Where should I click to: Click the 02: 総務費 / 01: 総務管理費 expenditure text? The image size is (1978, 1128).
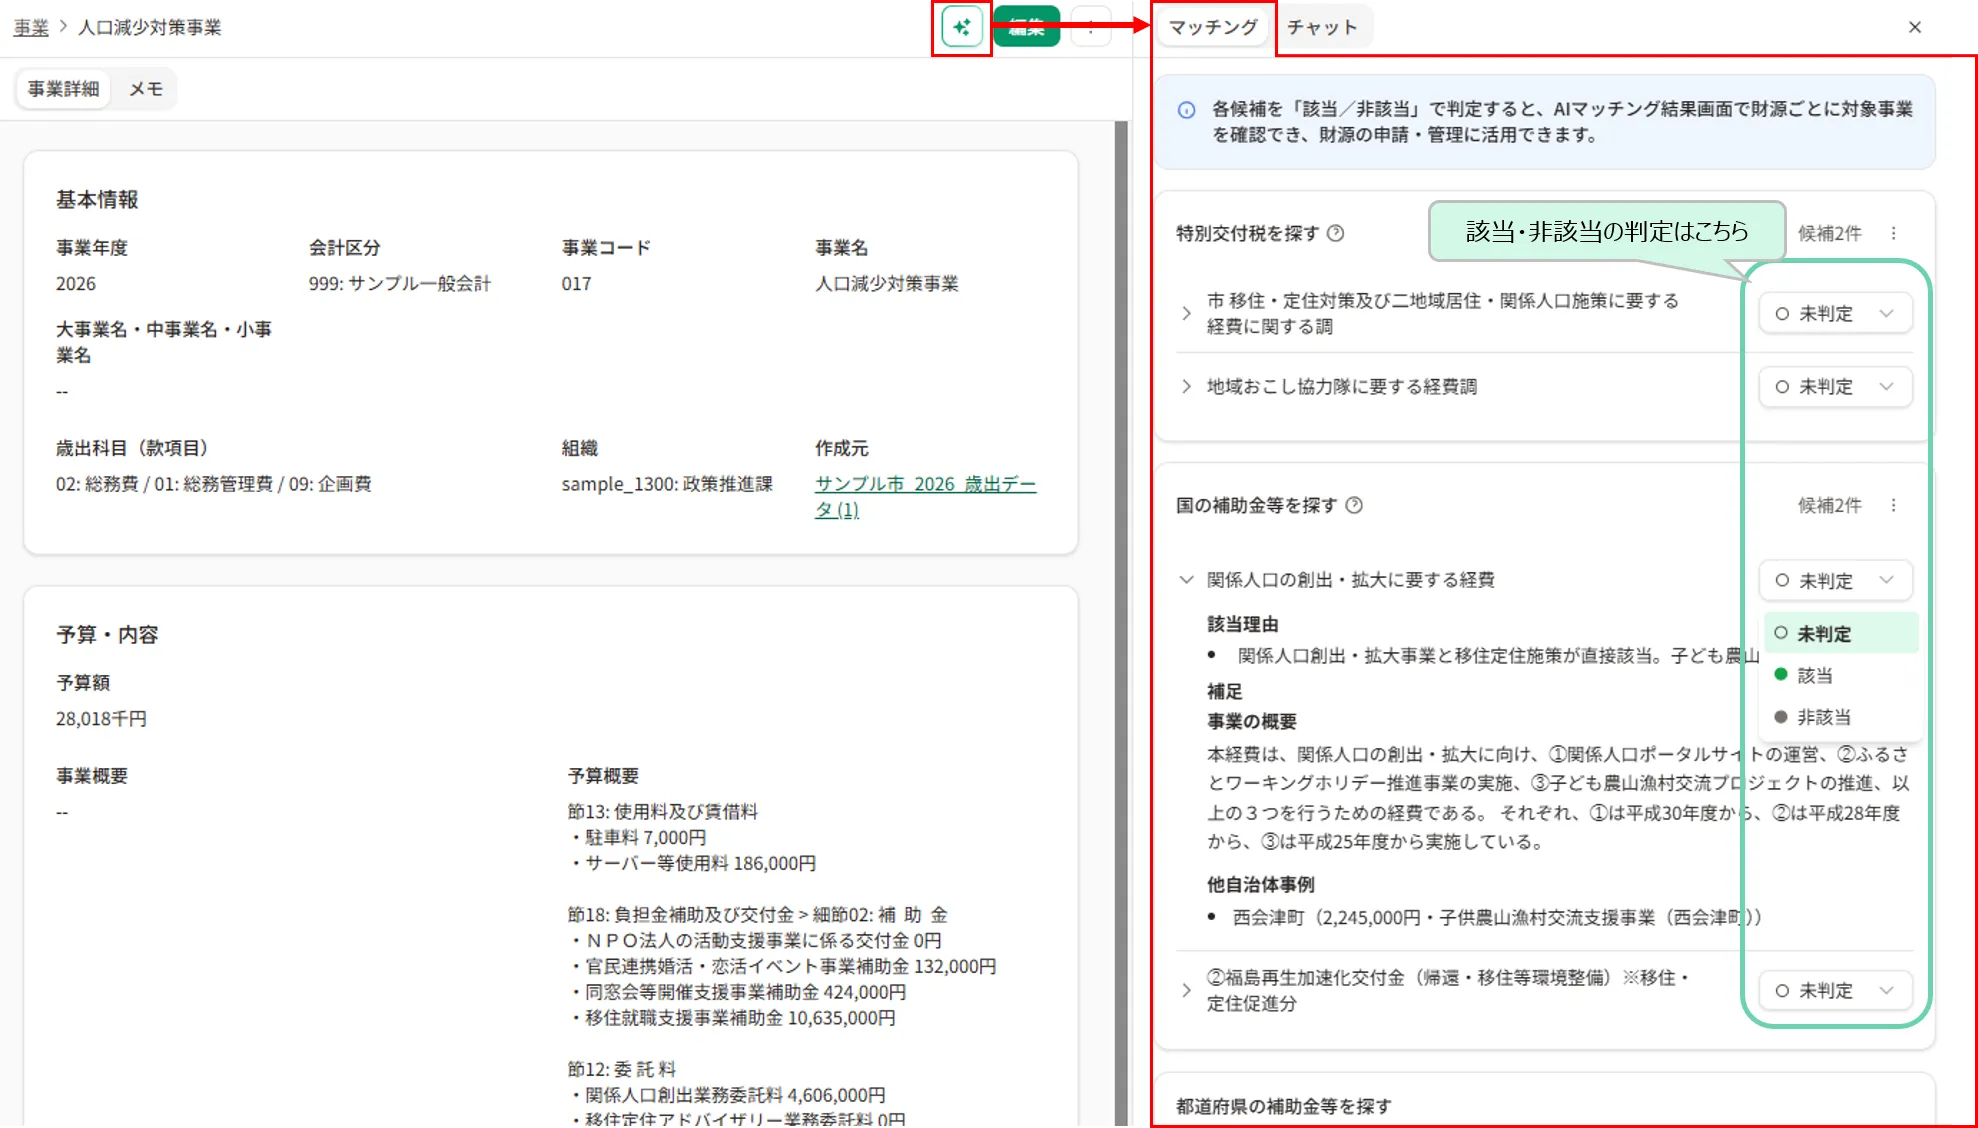[213, 484]
